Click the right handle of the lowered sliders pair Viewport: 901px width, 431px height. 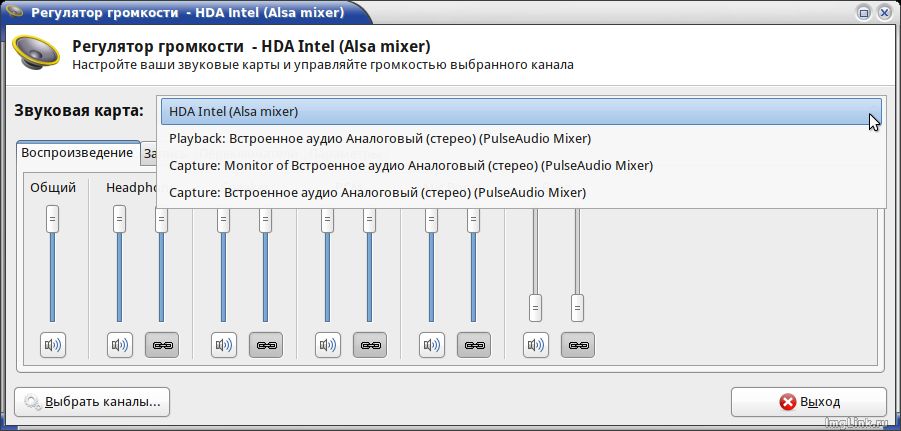coord(577,308)
